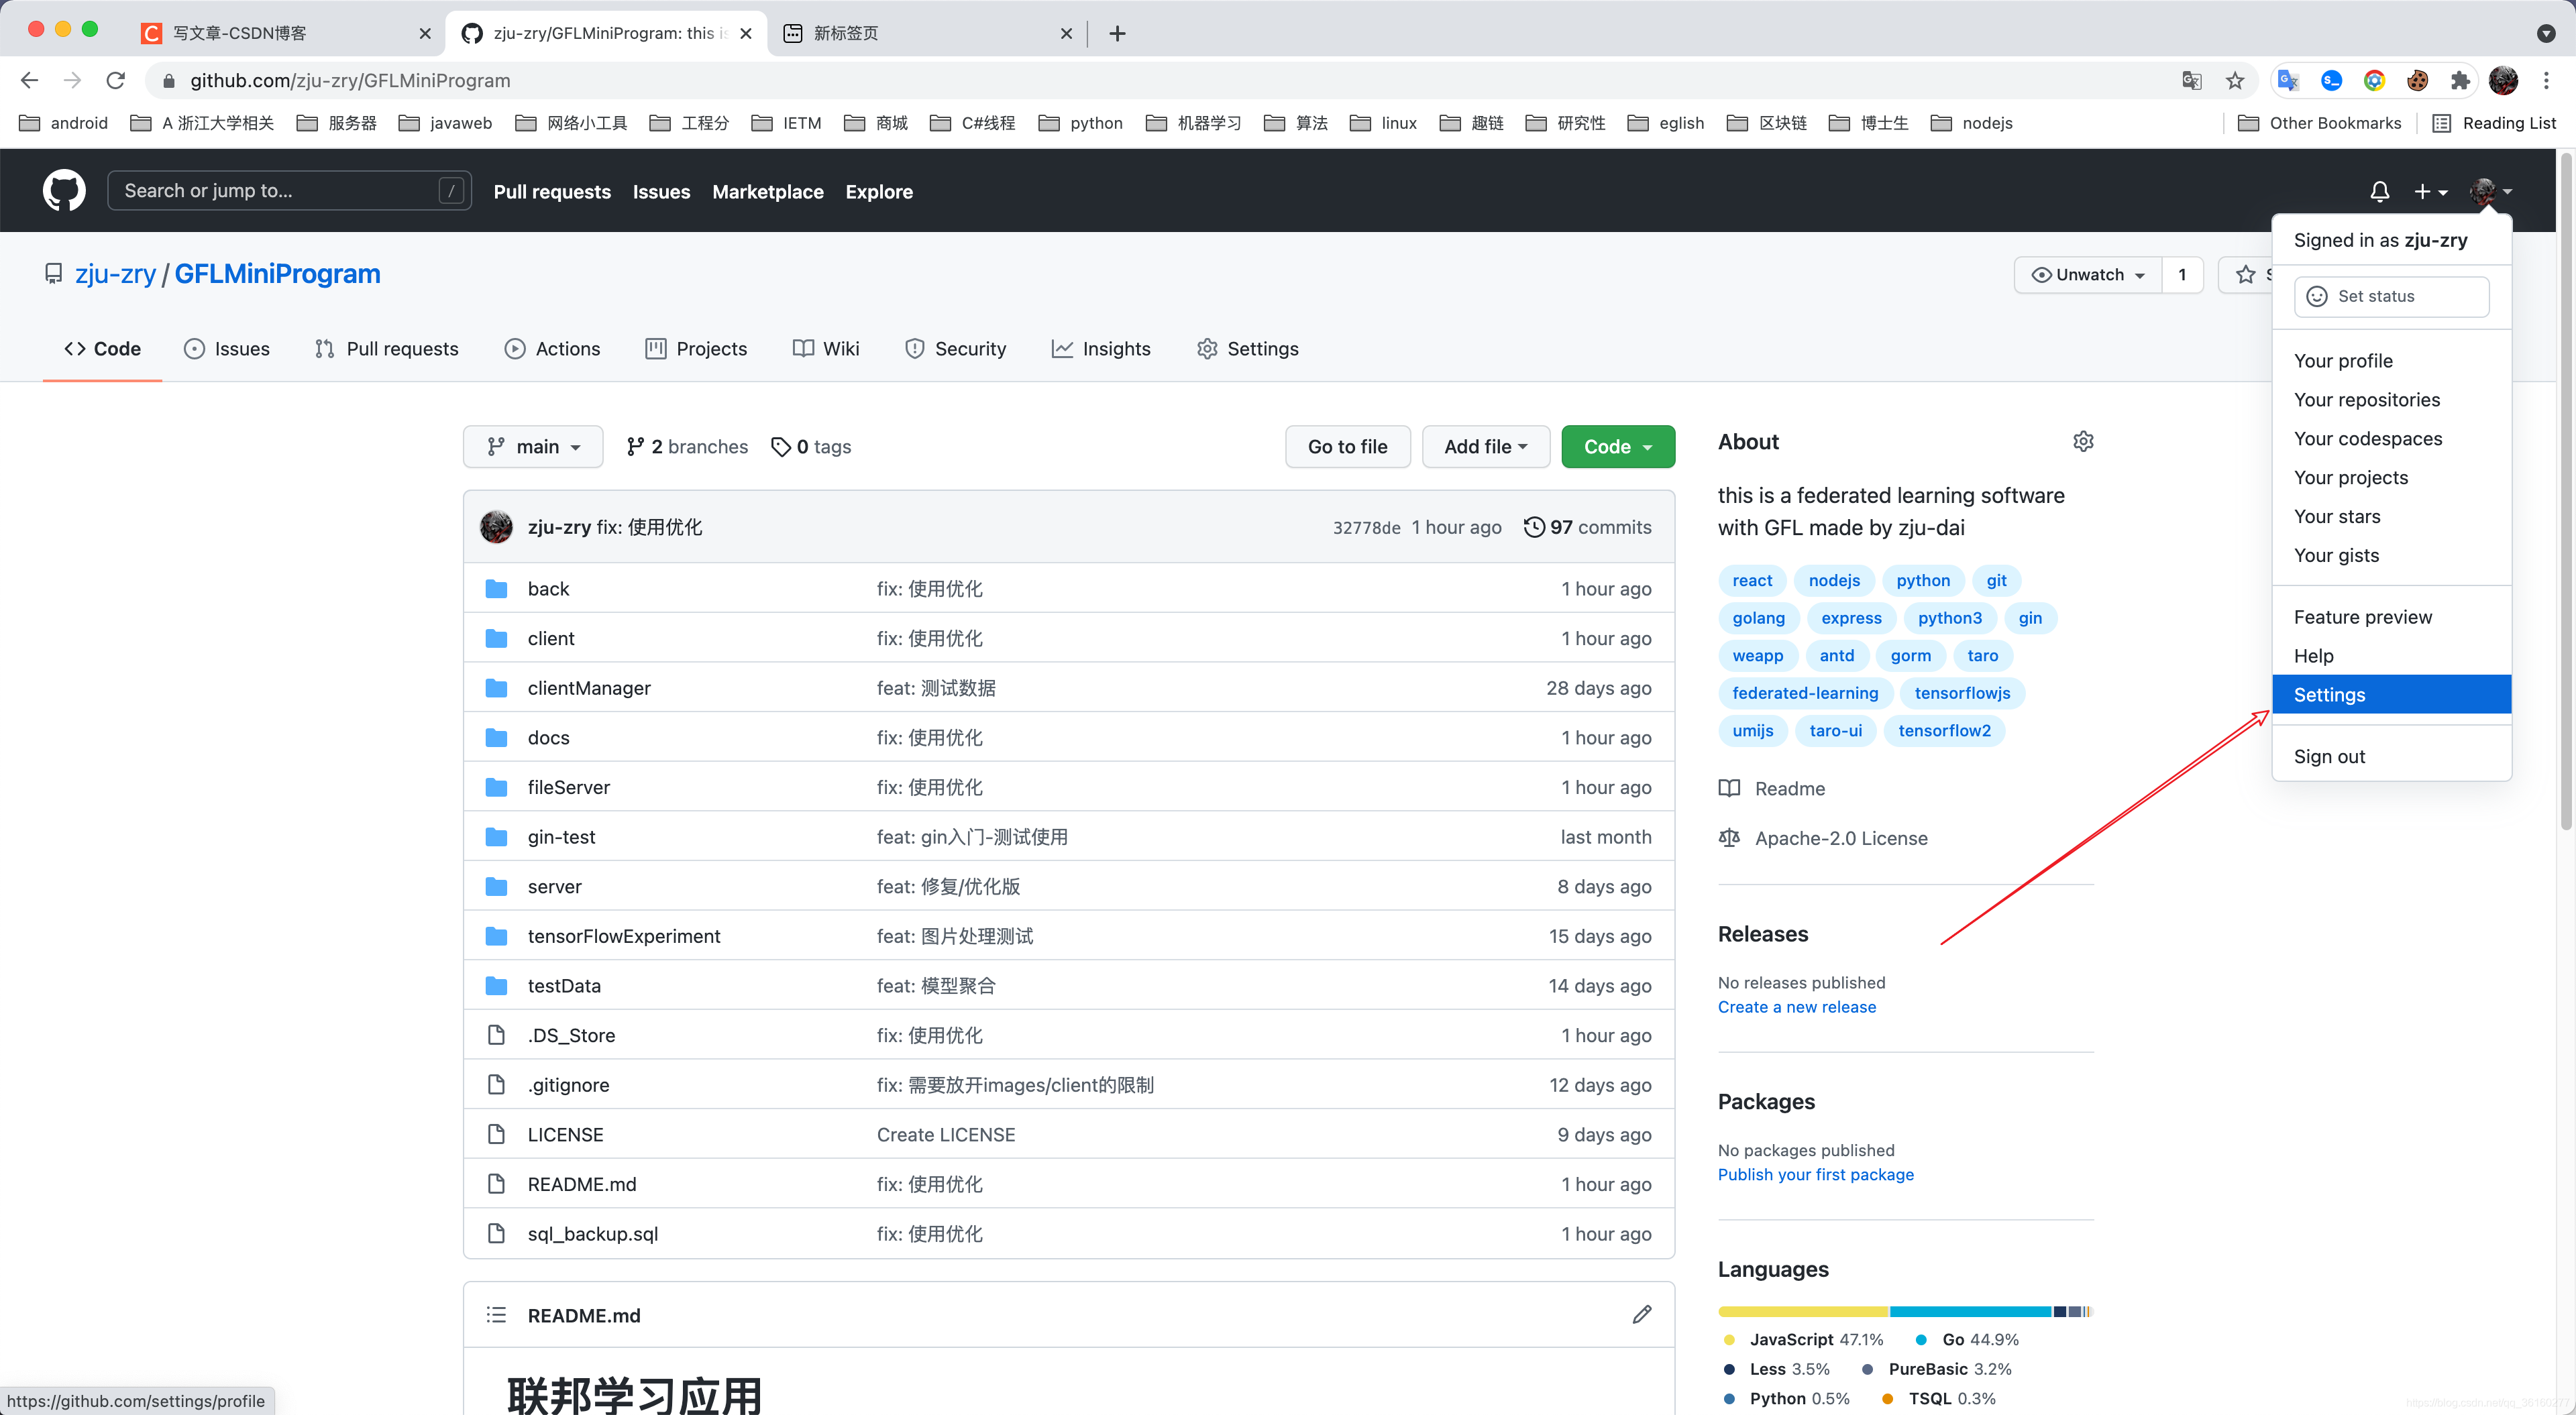This screenshot has width=2576, height=1415.
Task: Click the 0 tags link
Action: point(811,446)
